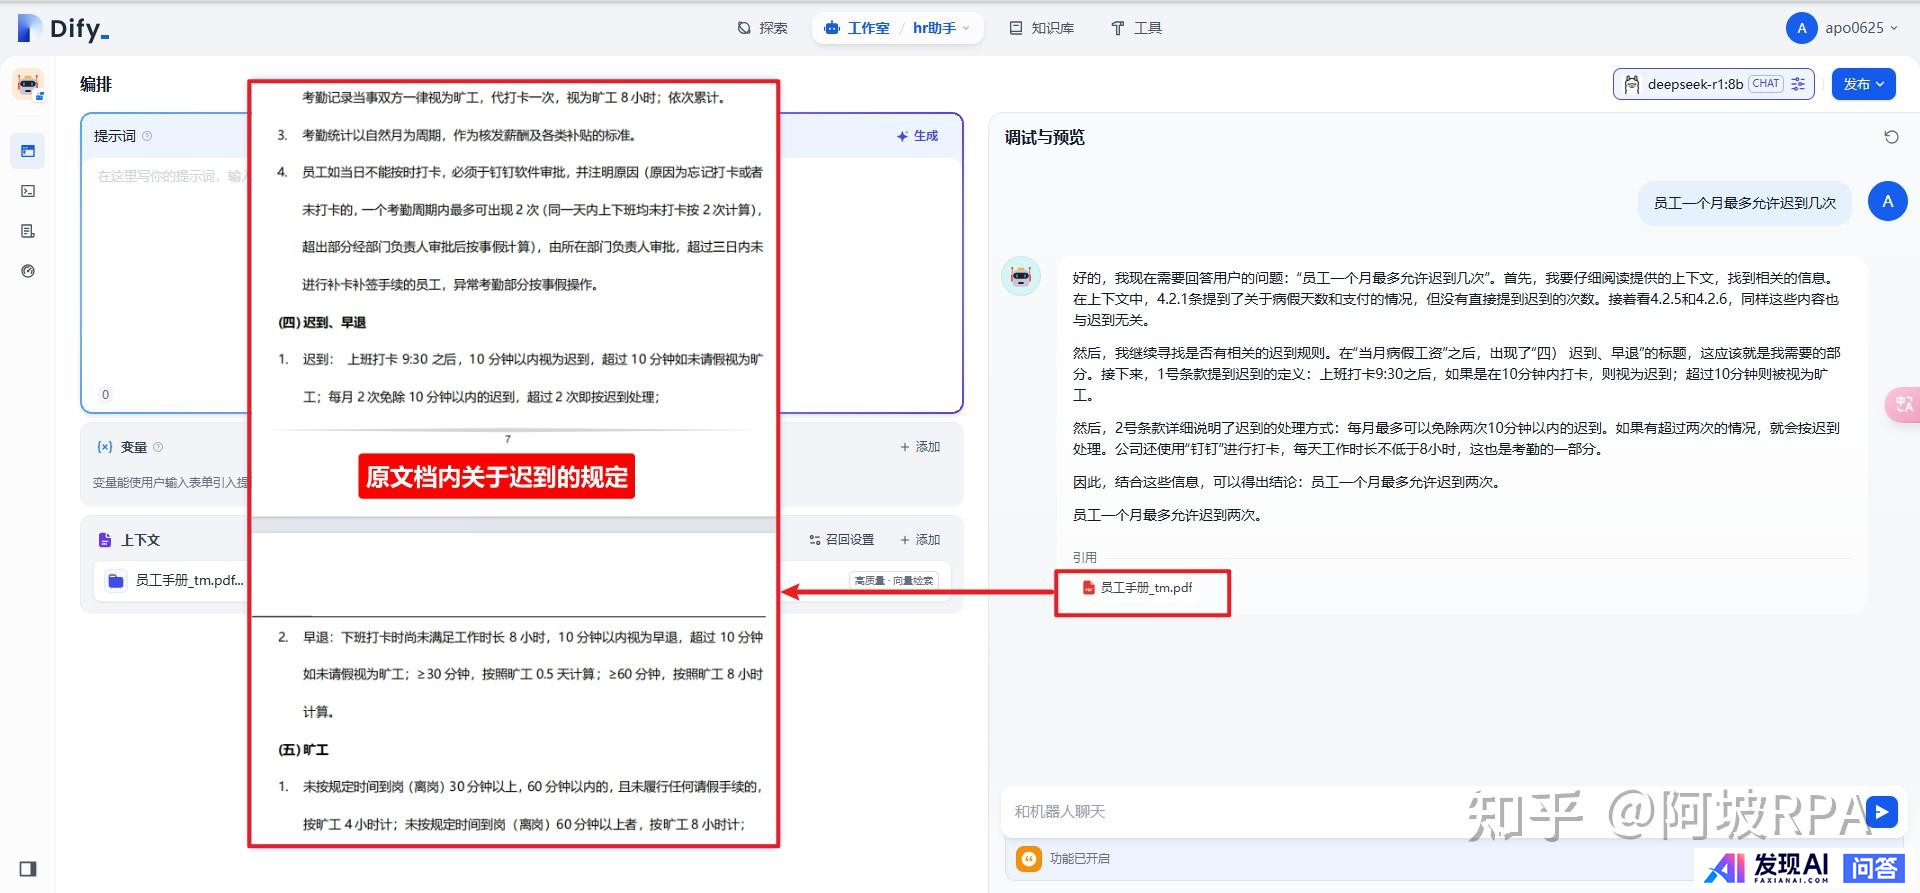
Task: Open the 工具 tab
Action: [1136, 28]
